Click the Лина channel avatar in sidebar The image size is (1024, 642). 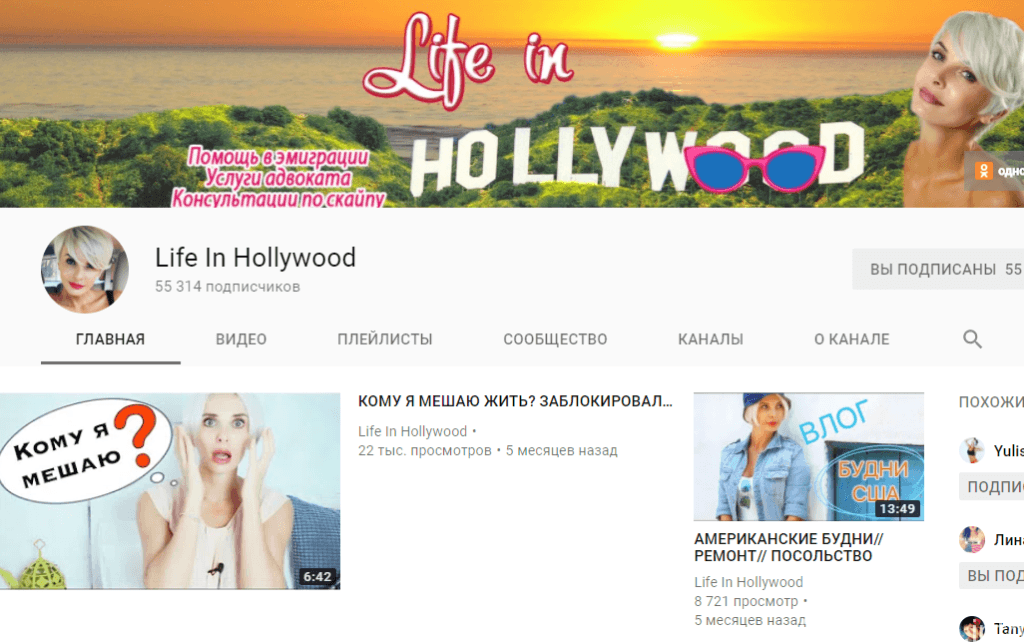(972, 540)
